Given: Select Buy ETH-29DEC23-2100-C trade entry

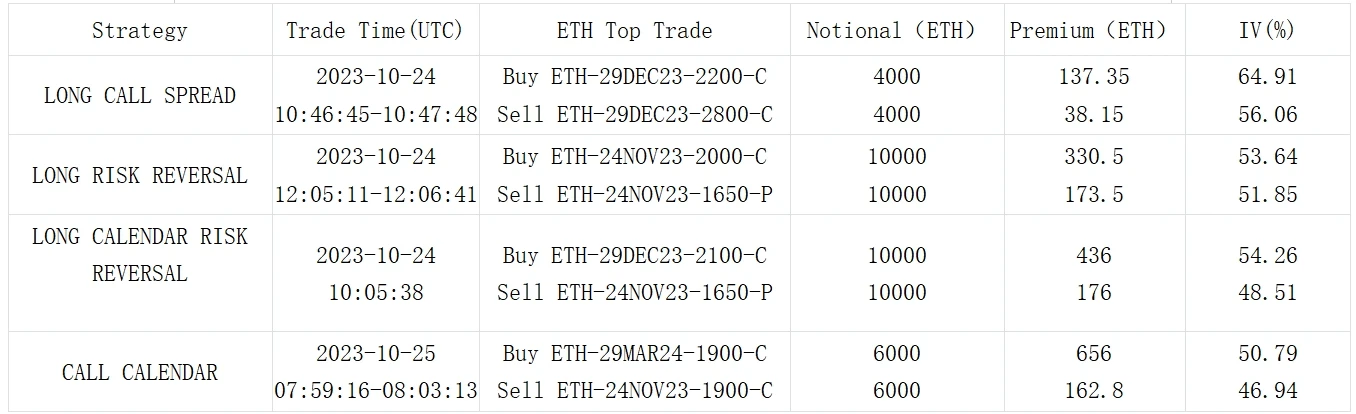Looking at the screenshot, I should [635, 256].
